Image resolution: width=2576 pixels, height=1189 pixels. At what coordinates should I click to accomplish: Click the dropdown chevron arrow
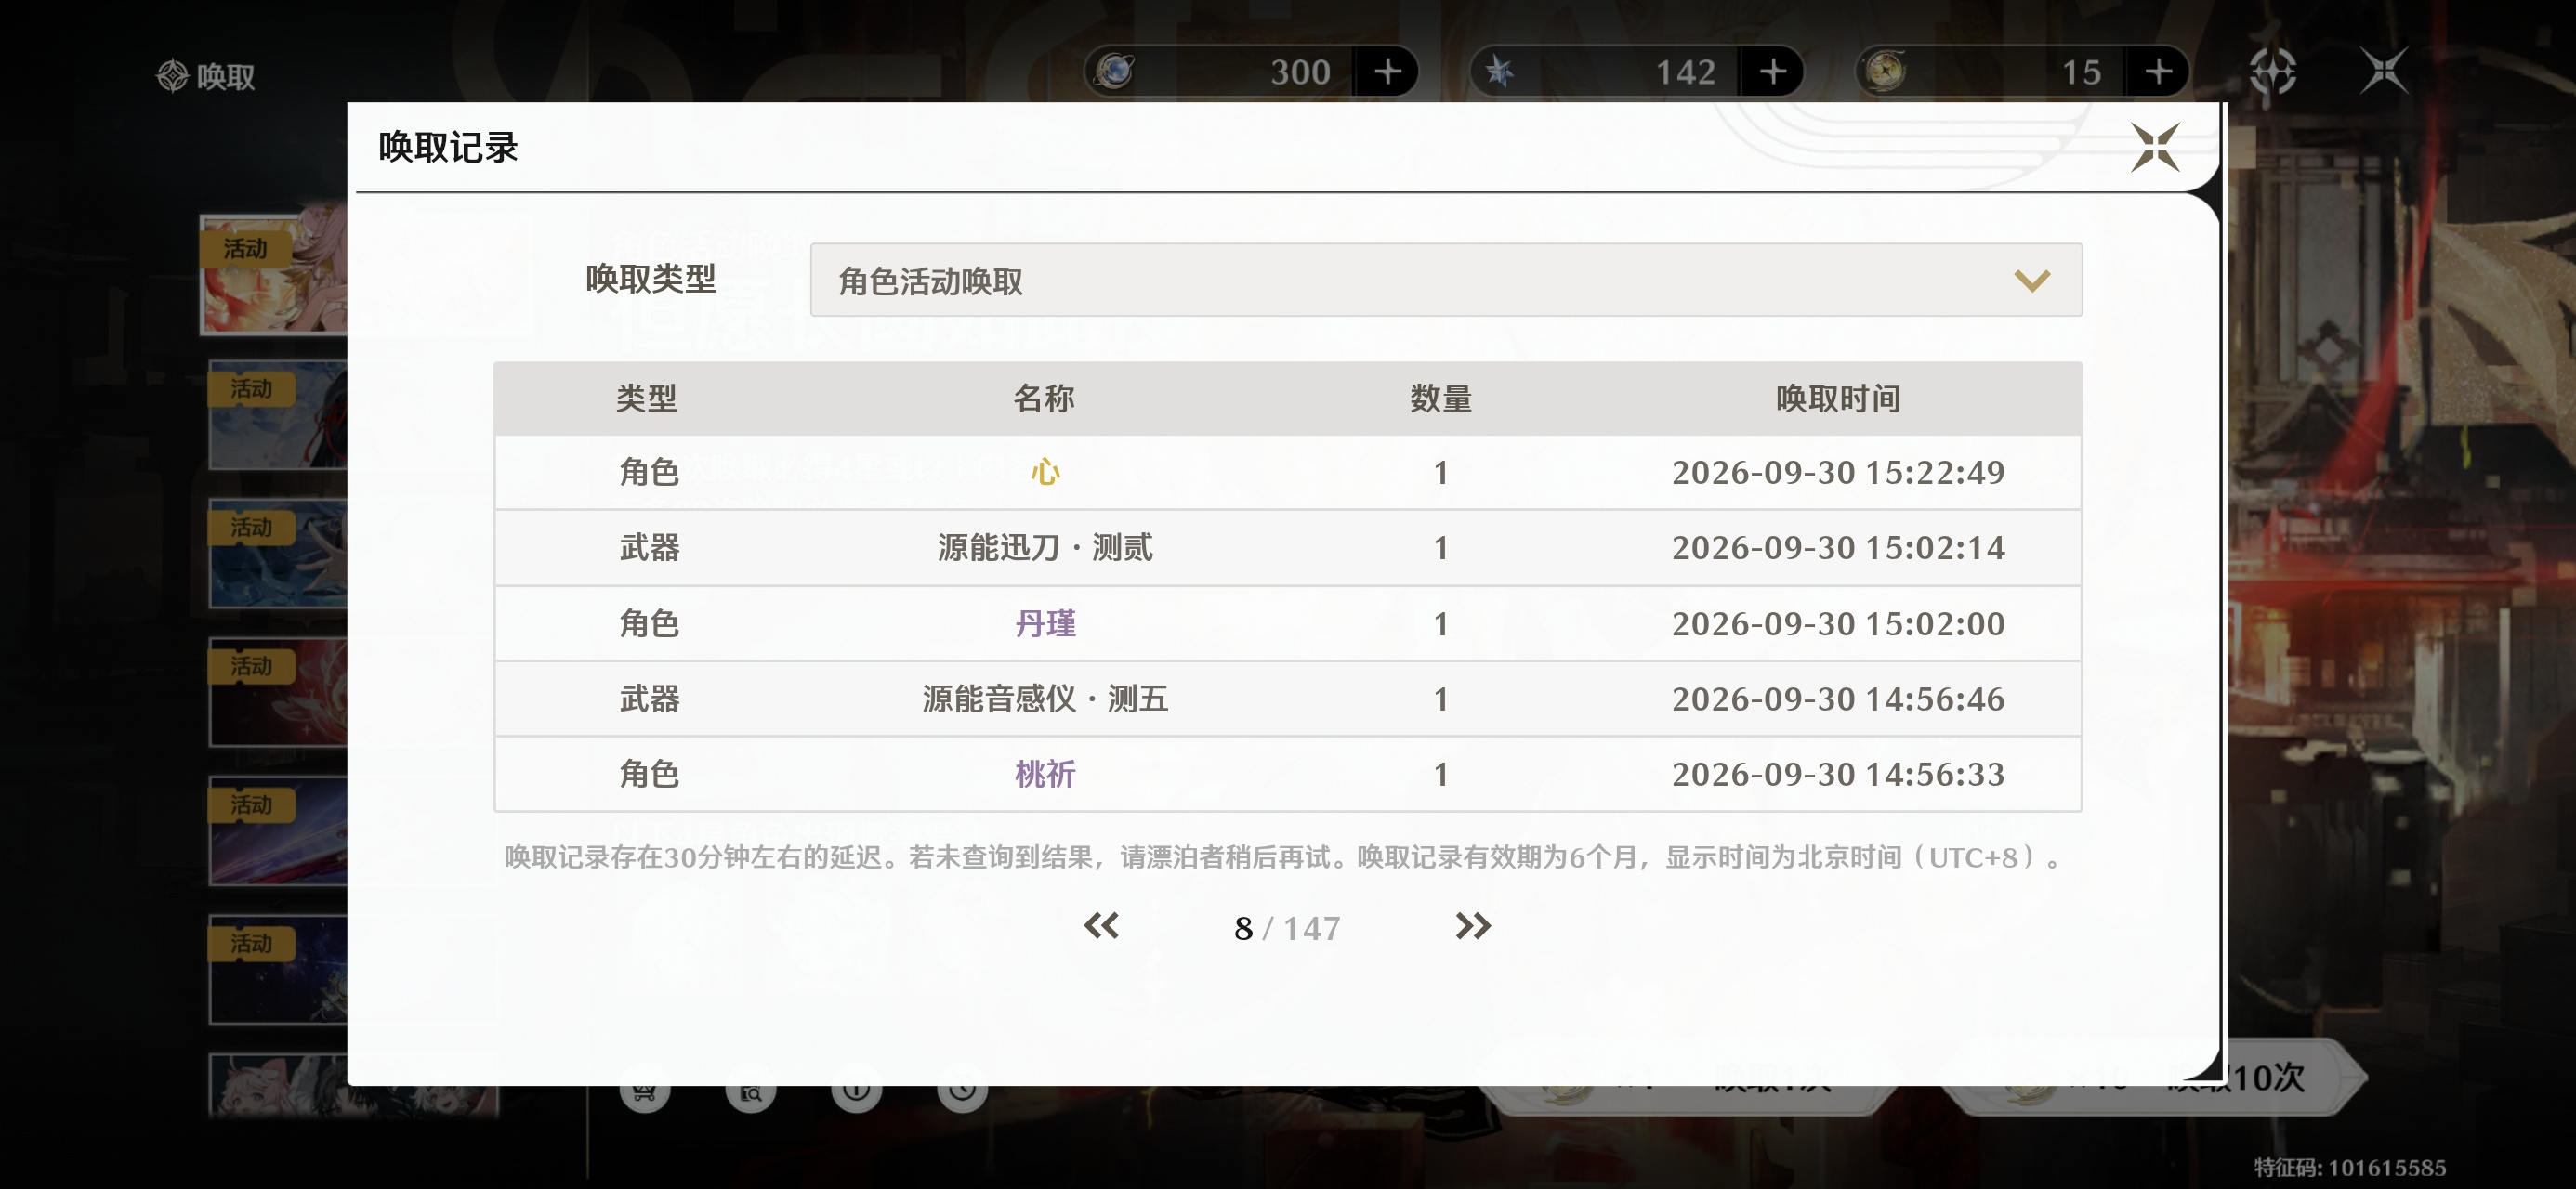tap(2031, 281)
